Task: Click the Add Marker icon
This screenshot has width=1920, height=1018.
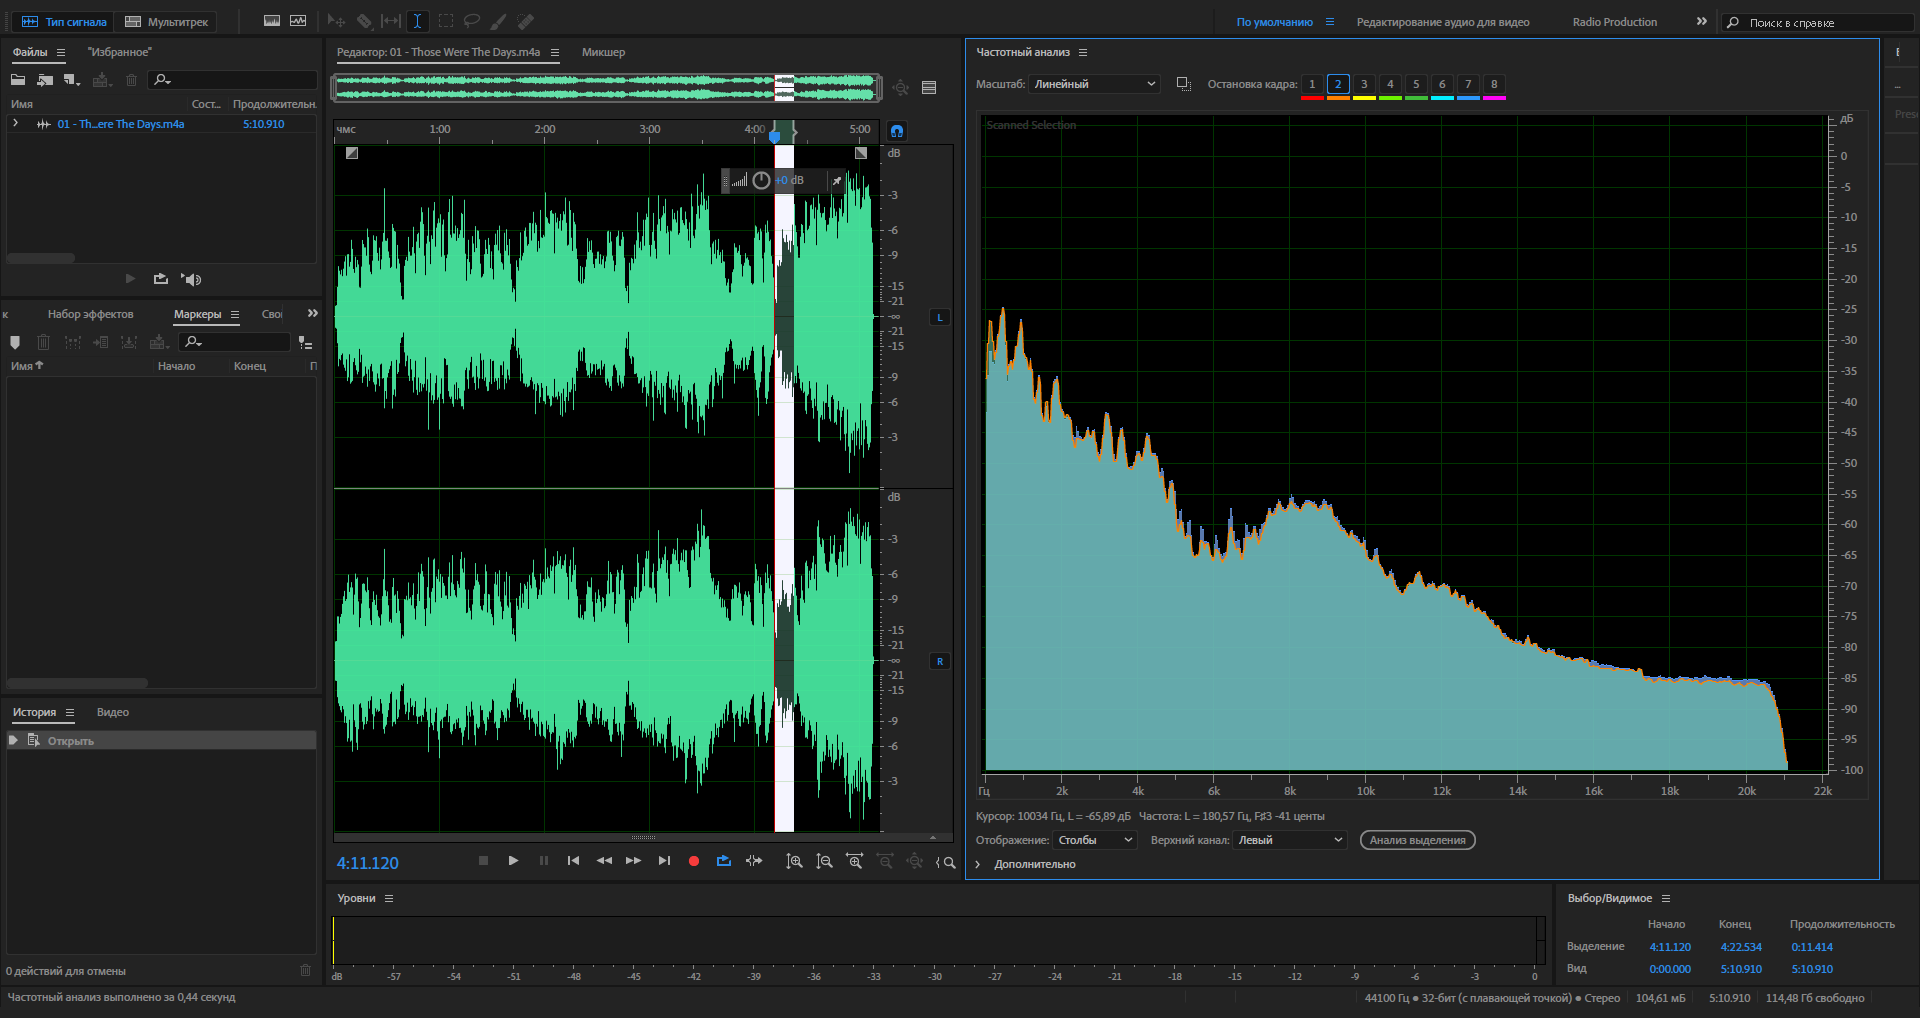Action: pyautogui.click(x=15, y=342)
